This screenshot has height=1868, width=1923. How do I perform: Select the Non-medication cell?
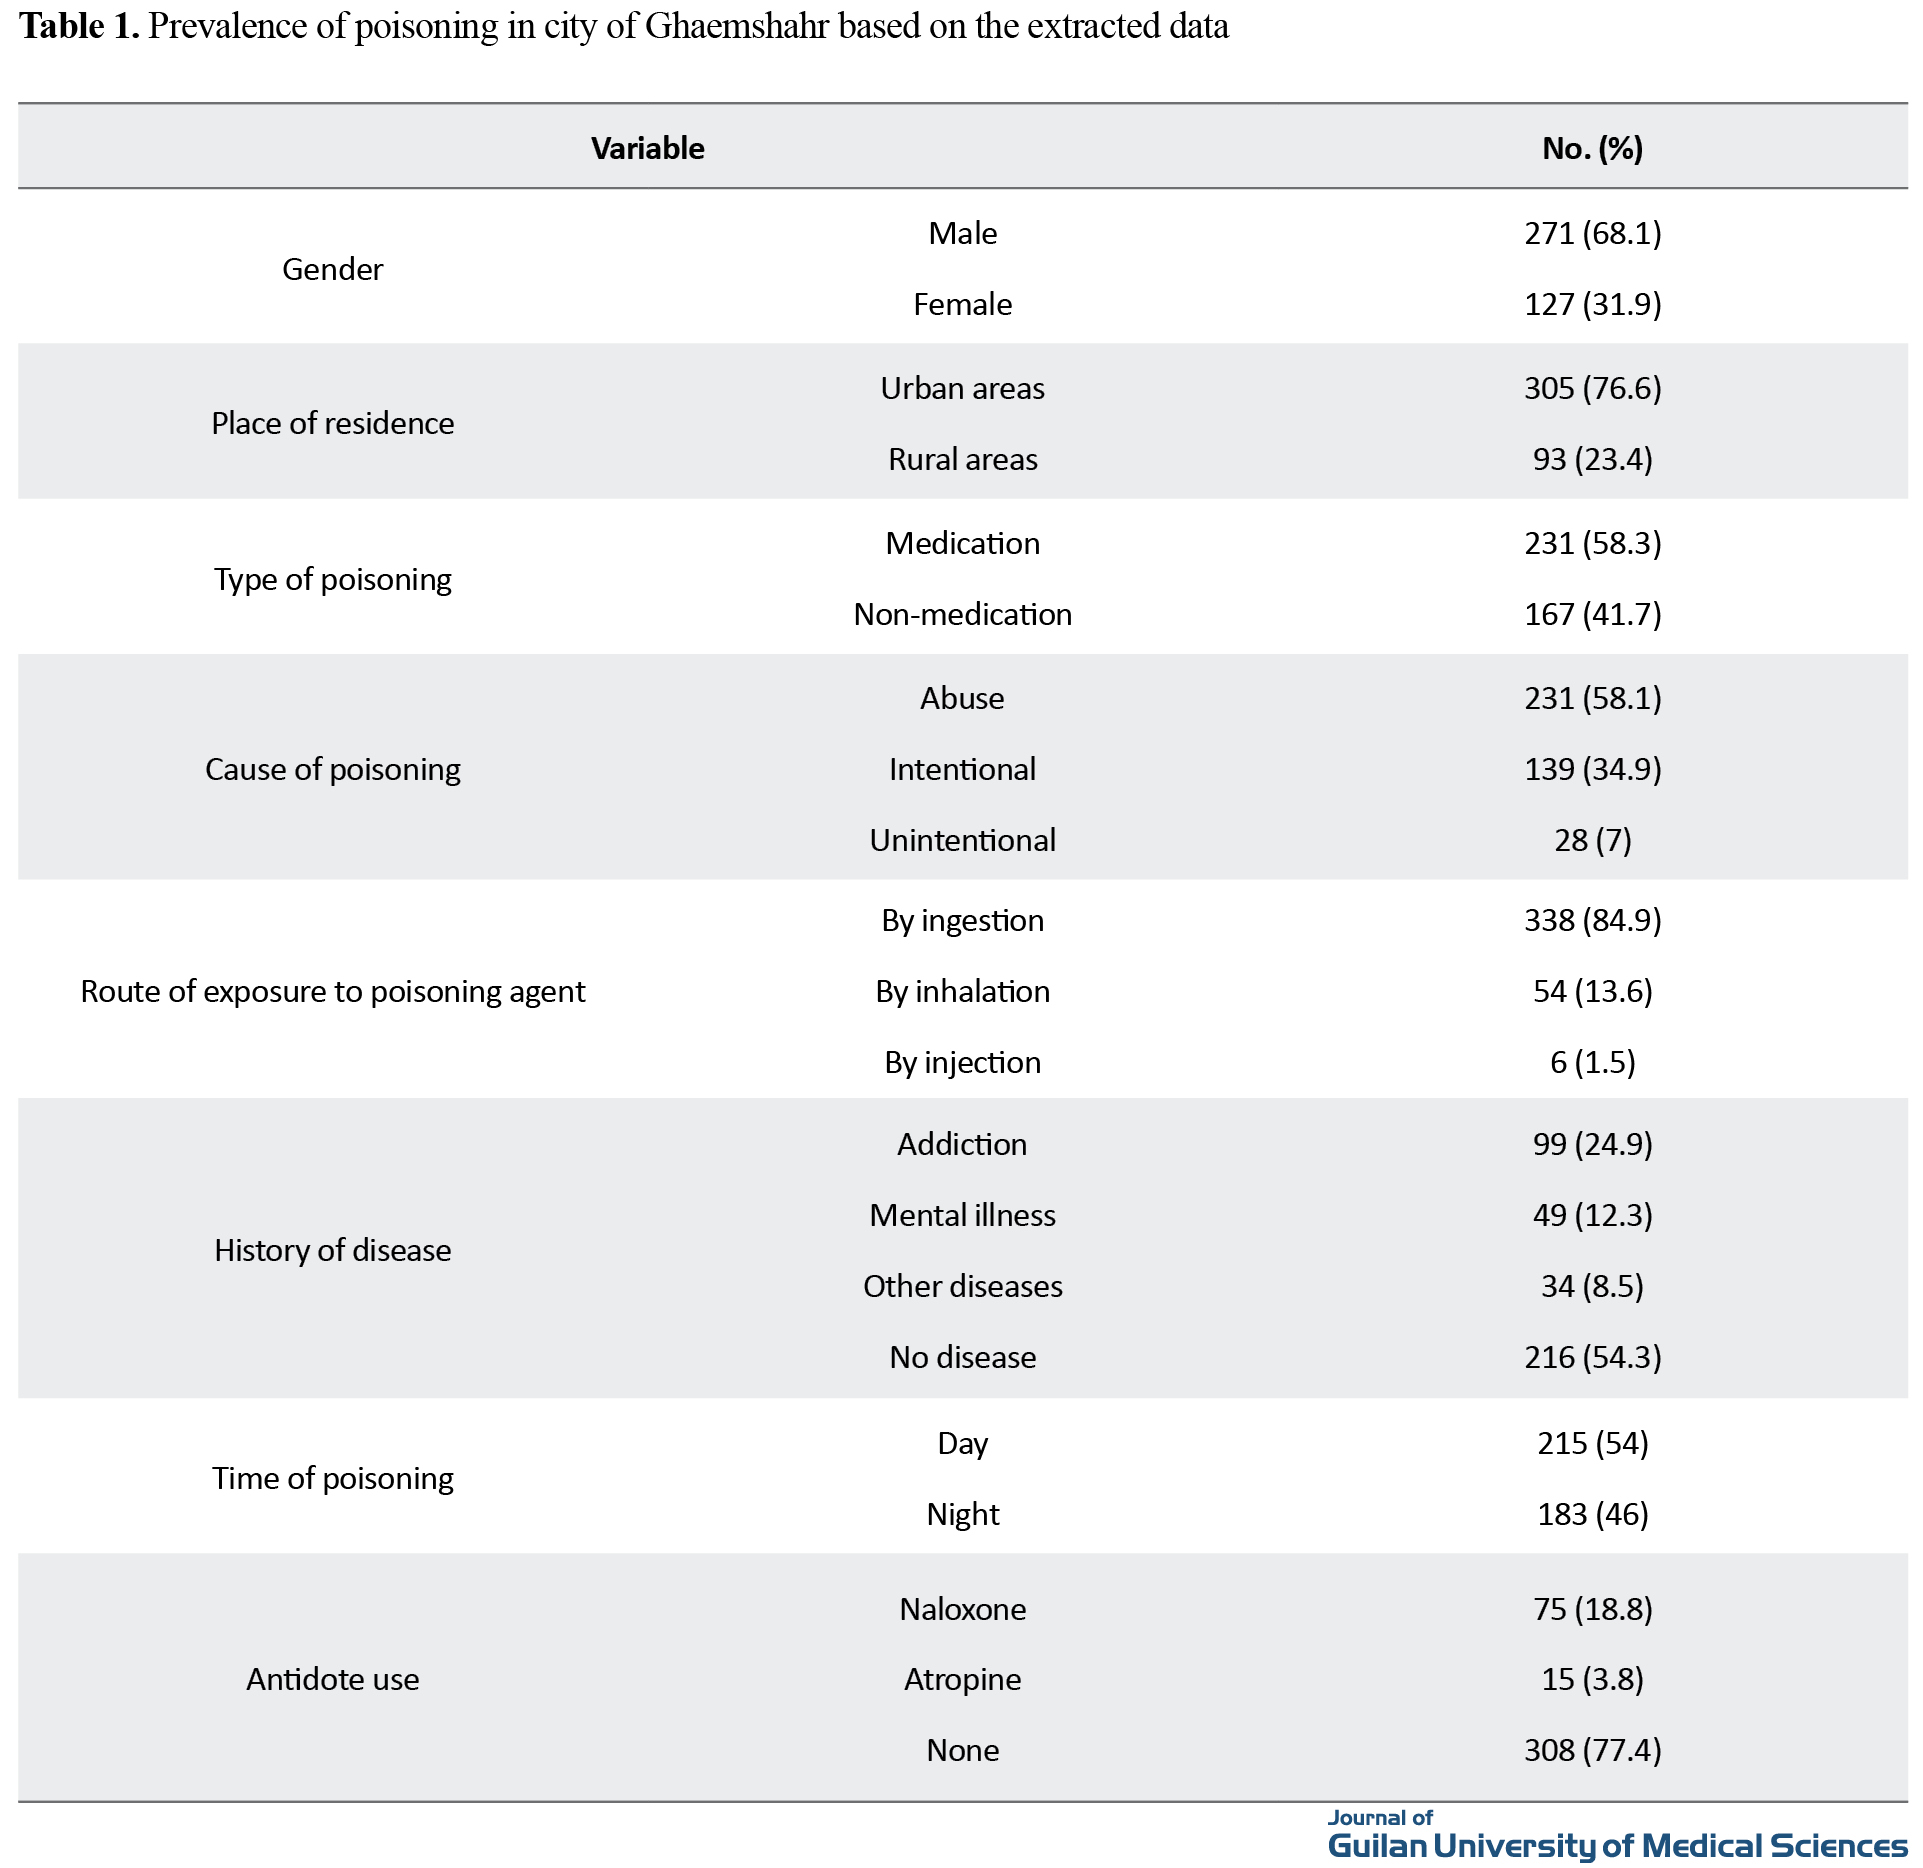pos(962,614)
